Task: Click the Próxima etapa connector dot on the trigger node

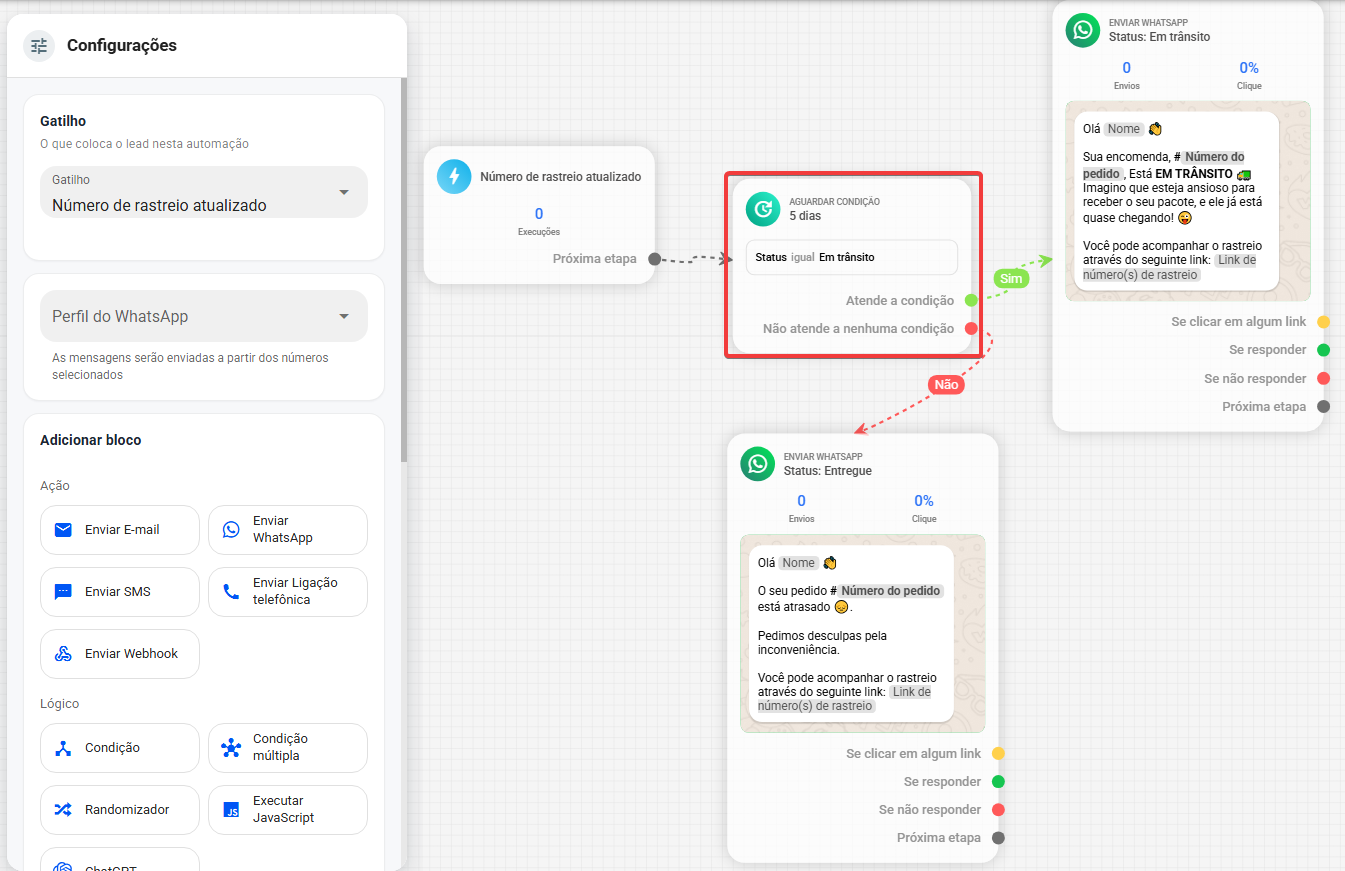Action: [654, 259]
